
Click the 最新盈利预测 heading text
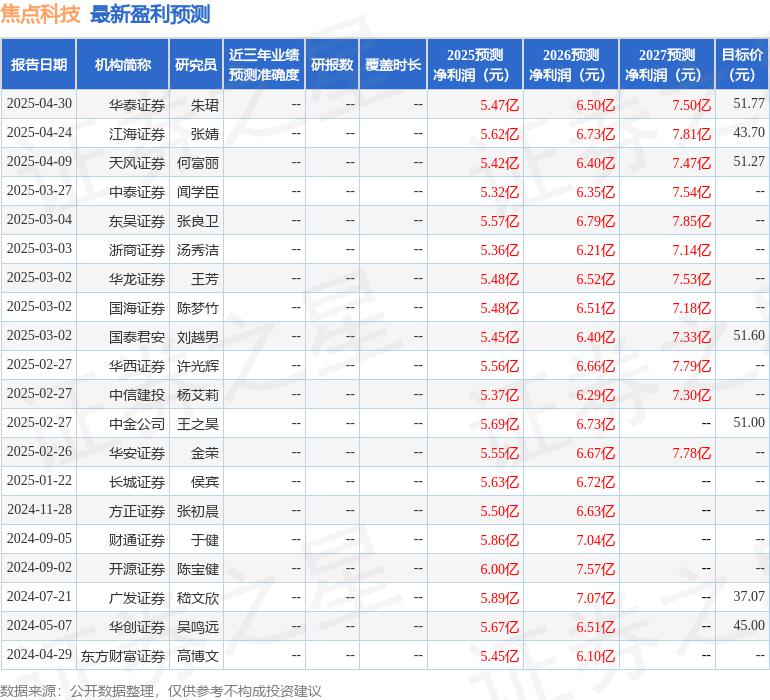pyautogui.click(x=150, y=14)
